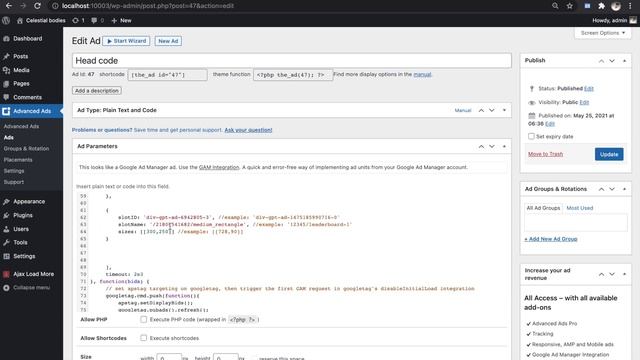Click the WordPress logo in admin bar
The image size is (640, 360).
(6, 20)
